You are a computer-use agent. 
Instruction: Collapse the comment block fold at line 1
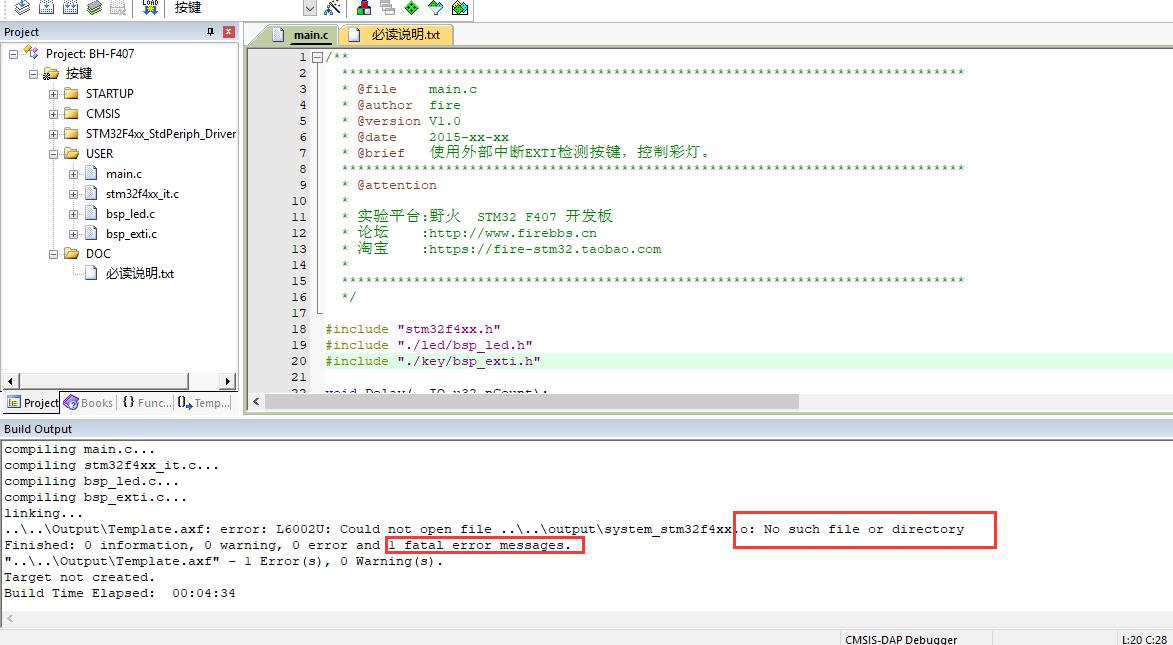point(317,57)
